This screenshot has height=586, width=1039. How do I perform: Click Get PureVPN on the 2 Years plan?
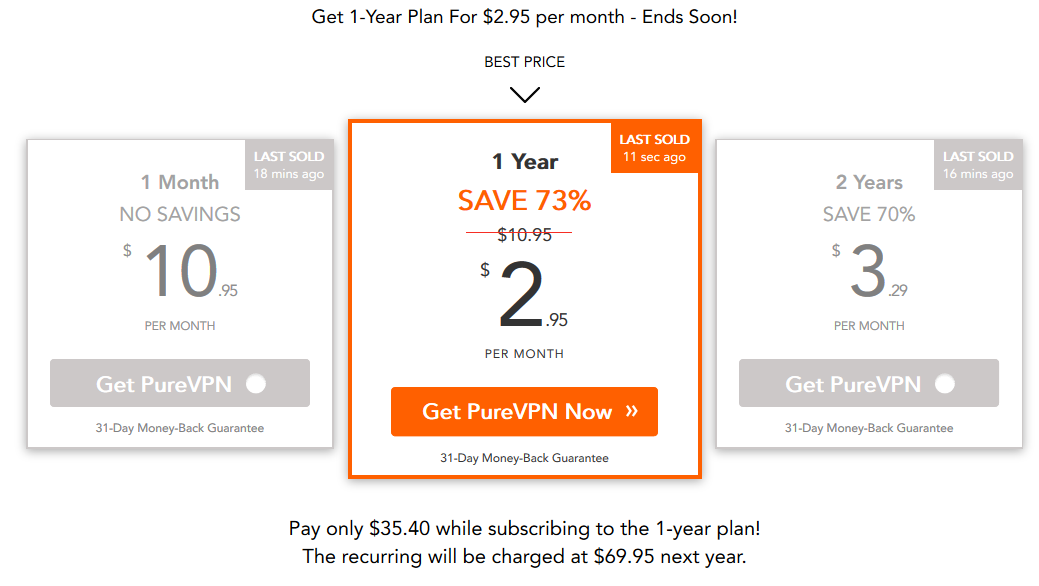click(868, 383)
